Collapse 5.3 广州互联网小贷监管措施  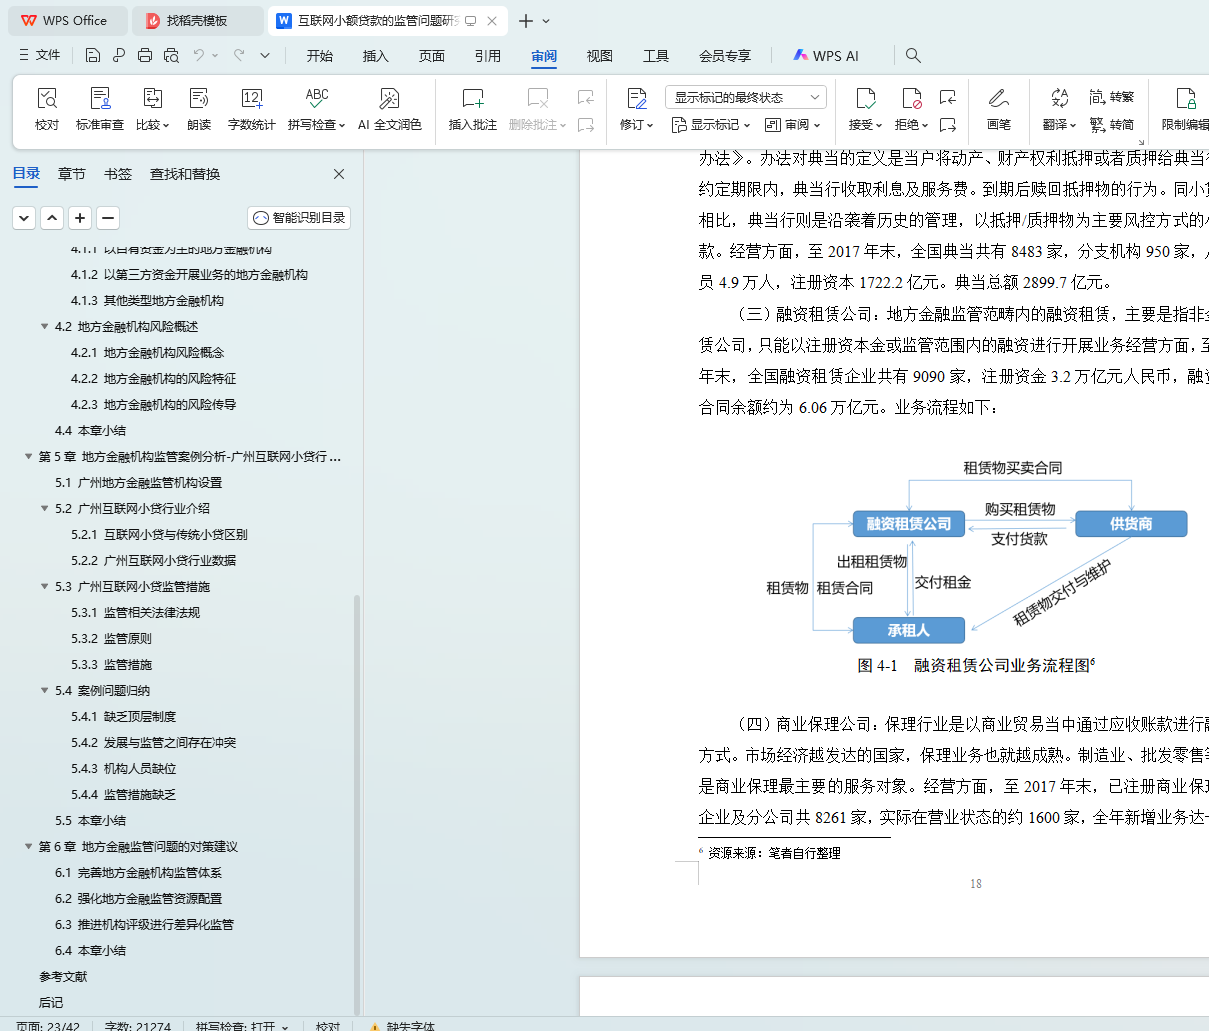45,587
